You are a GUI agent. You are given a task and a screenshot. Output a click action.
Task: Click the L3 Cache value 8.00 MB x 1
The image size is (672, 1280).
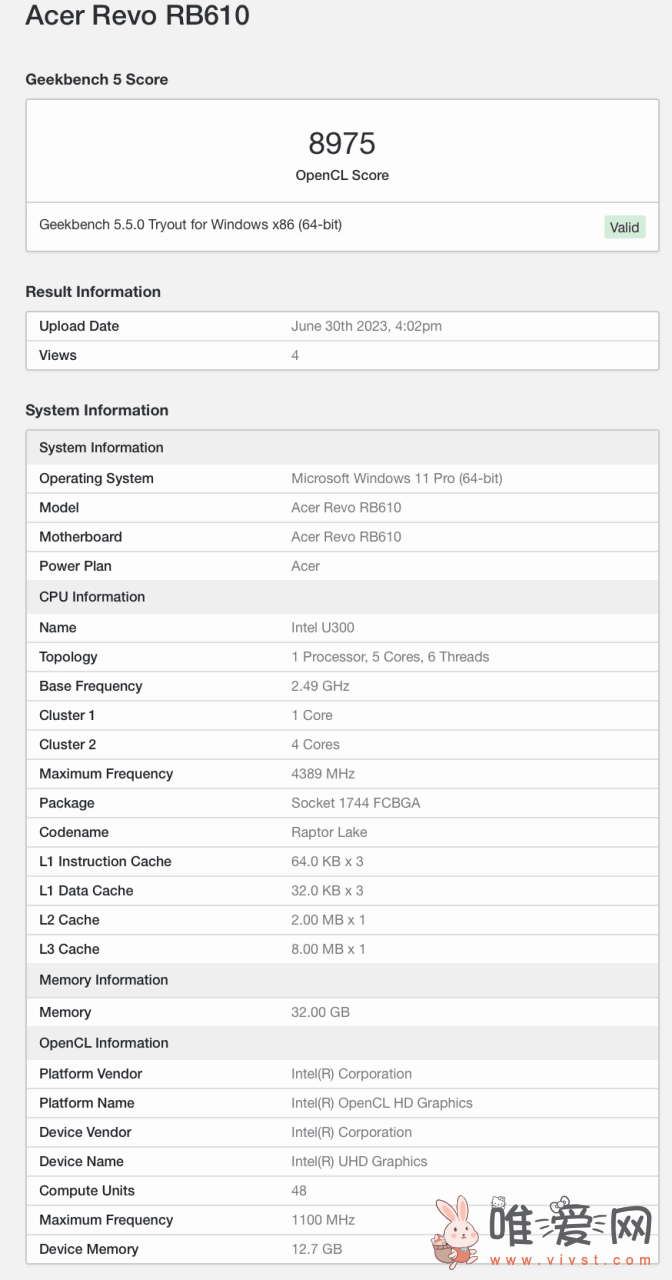pos(328,949)
